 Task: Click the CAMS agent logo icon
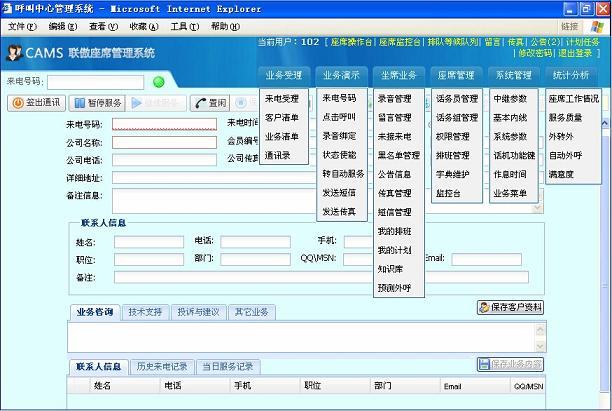pos(16,53)
